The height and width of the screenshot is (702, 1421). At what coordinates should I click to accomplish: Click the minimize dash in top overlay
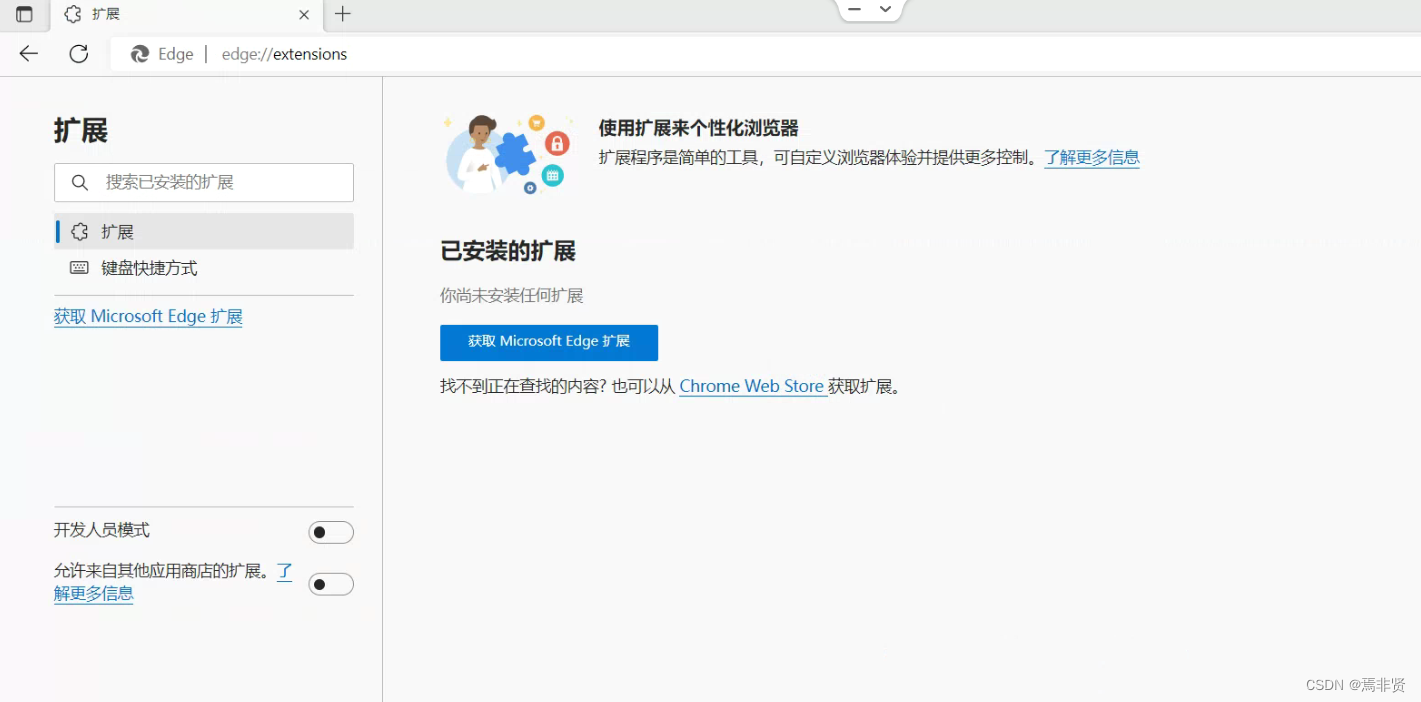854,9
